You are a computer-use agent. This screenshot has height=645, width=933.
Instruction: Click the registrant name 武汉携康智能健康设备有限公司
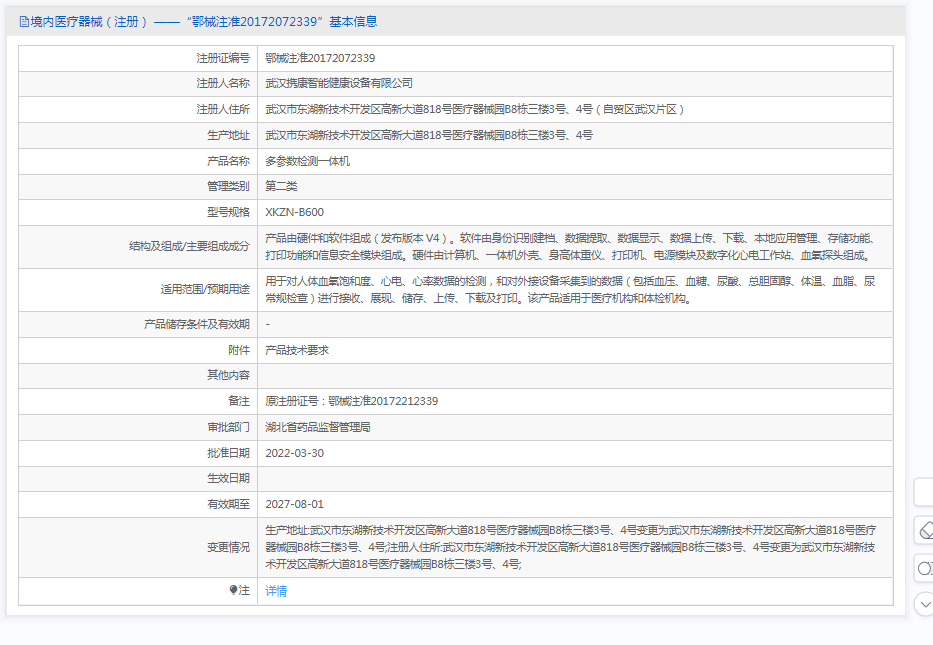point(338,83)
